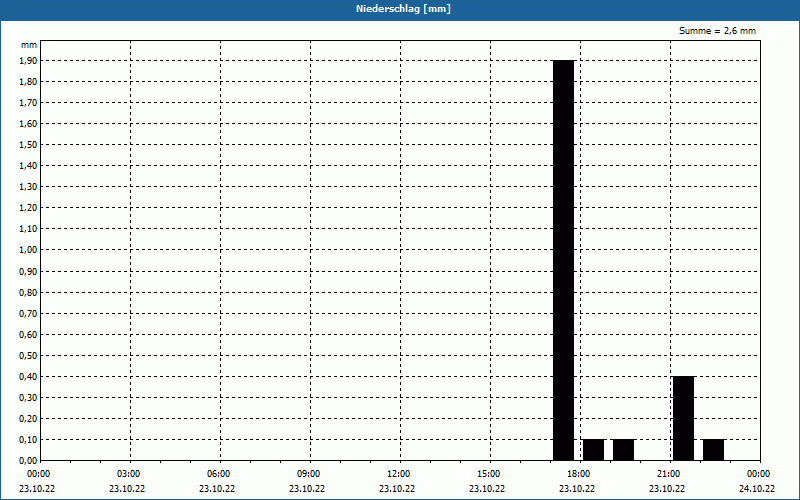
Task: Click the 1,40 y-axis label
Action: [x=28, y=166]
